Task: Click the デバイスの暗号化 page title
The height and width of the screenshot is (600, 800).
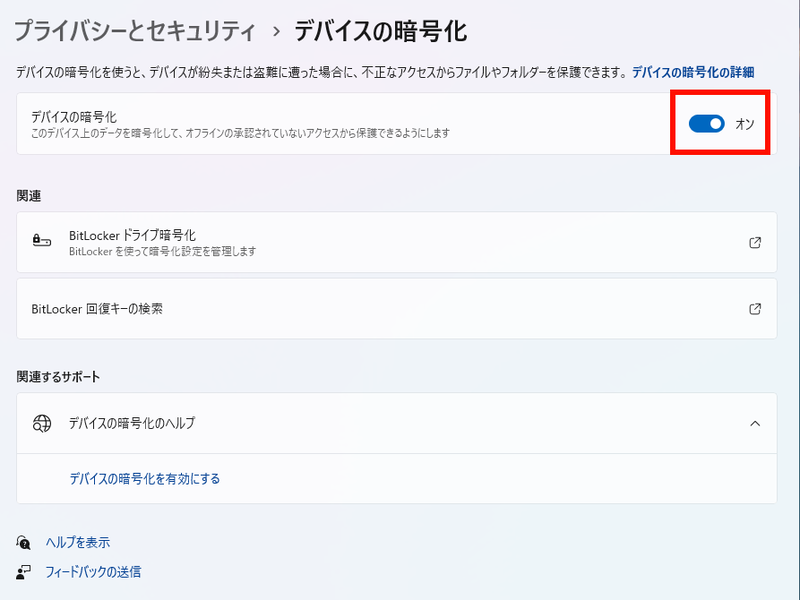Action: [381, 31]
